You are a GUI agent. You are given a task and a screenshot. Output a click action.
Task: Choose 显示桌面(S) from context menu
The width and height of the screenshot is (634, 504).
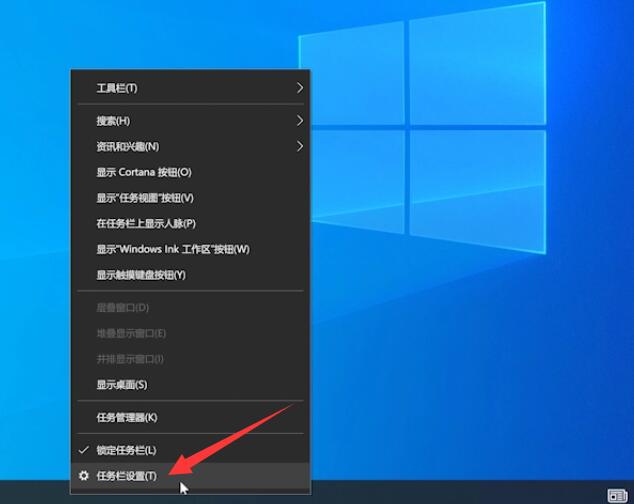(190, 384)
